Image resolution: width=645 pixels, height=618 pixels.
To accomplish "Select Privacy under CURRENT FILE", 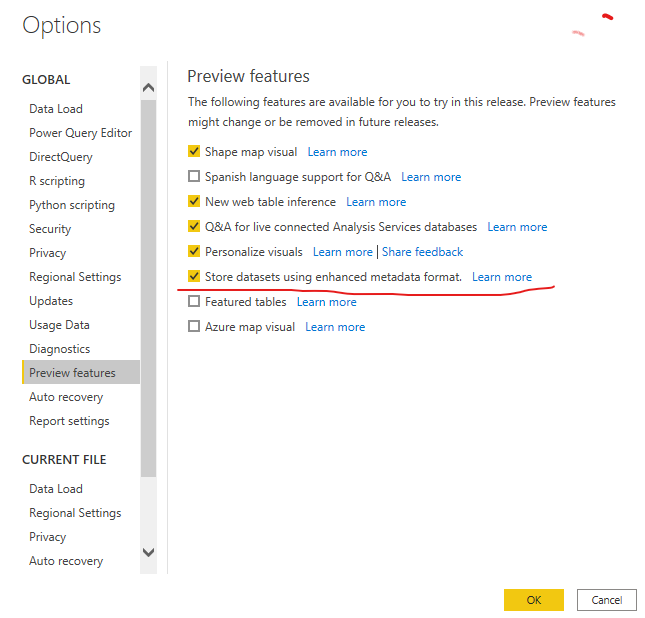I will pos(47,537).
